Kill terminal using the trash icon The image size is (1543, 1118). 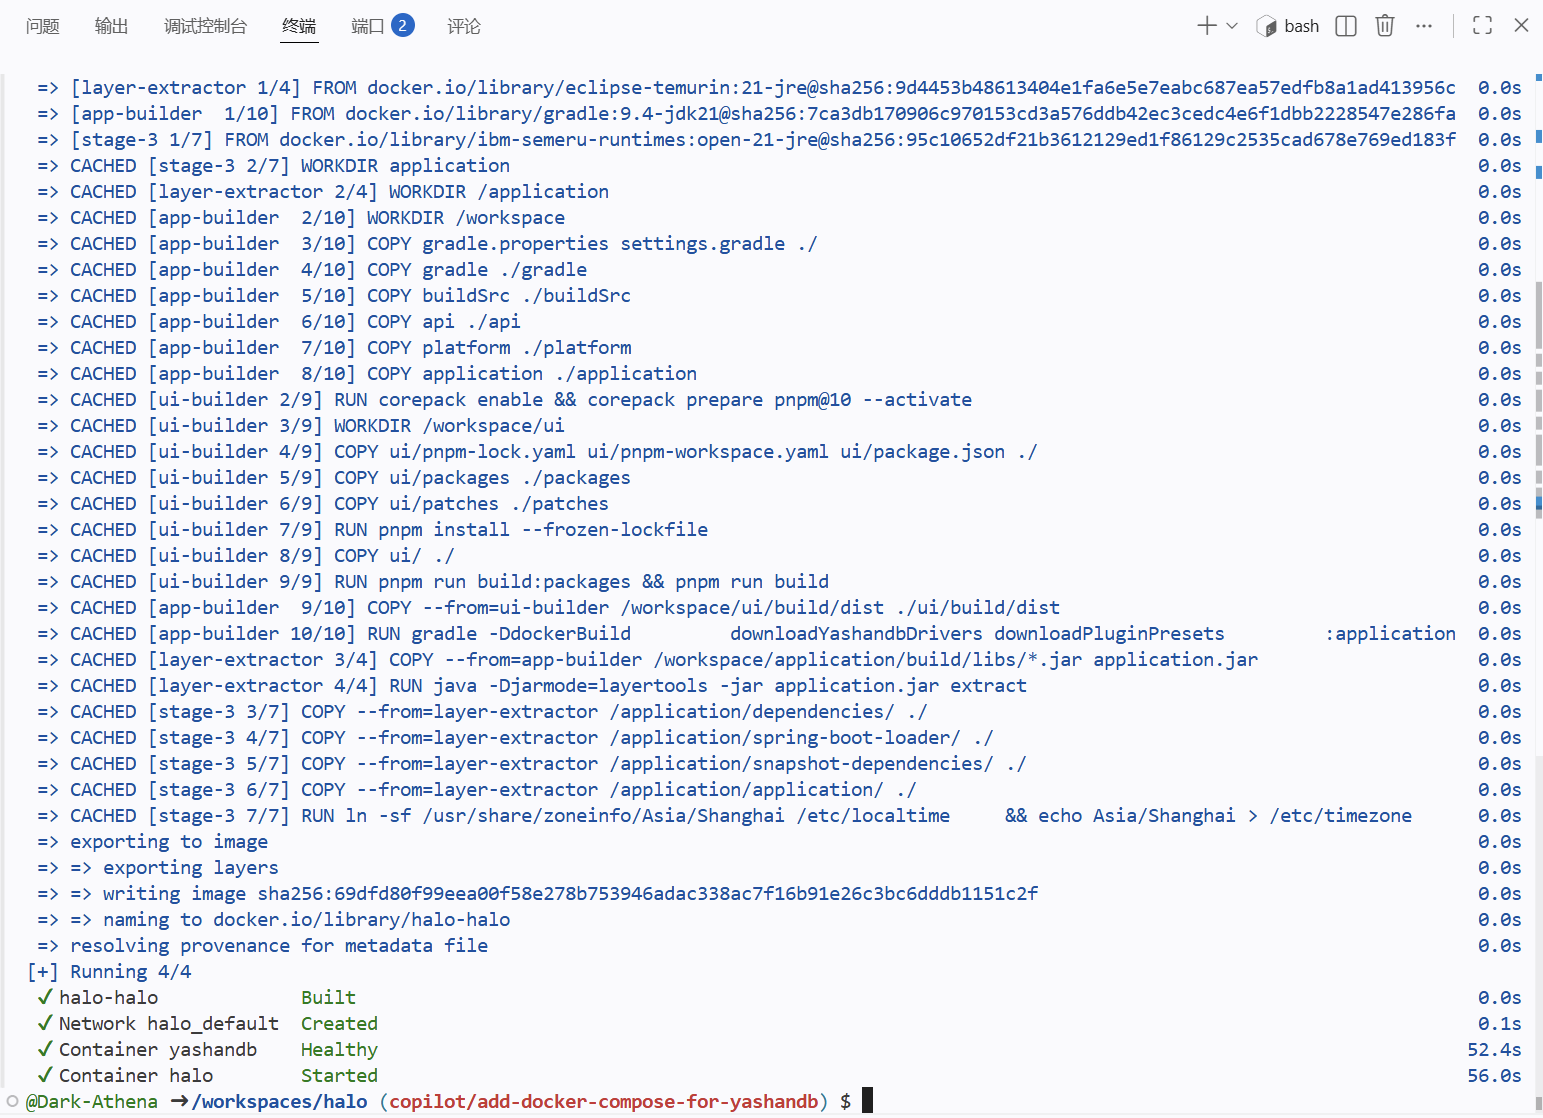coord(1385,26)
